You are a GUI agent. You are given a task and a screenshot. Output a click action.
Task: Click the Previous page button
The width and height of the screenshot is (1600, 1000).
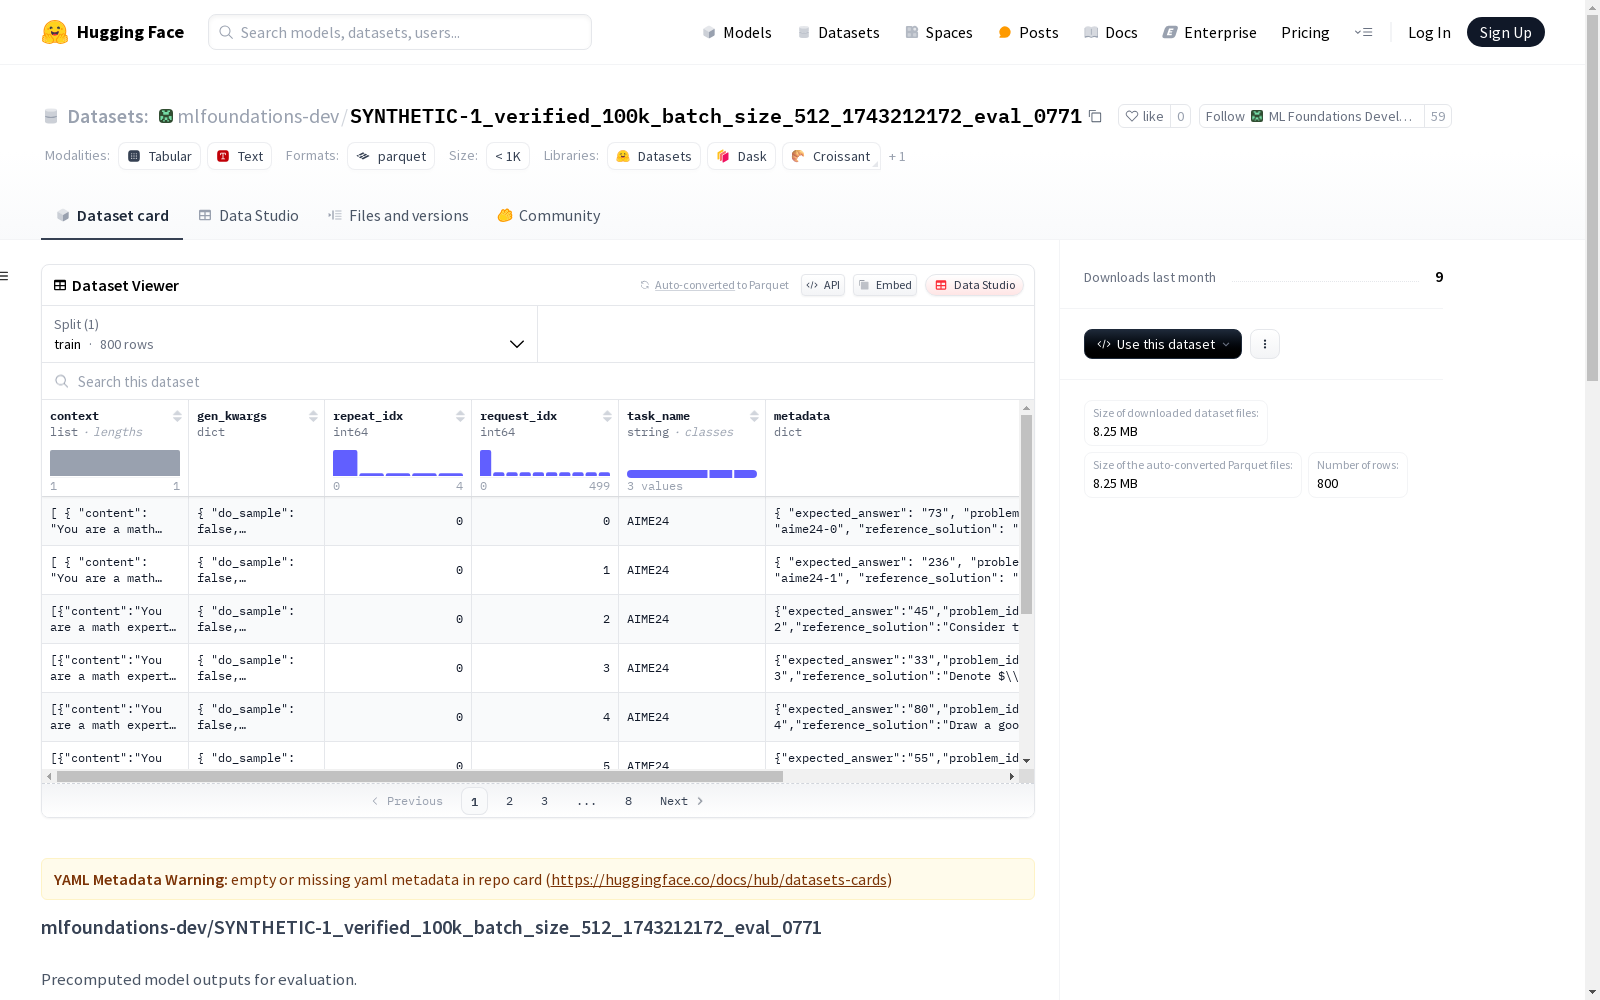pyautogui.click(x=407, y=801)
